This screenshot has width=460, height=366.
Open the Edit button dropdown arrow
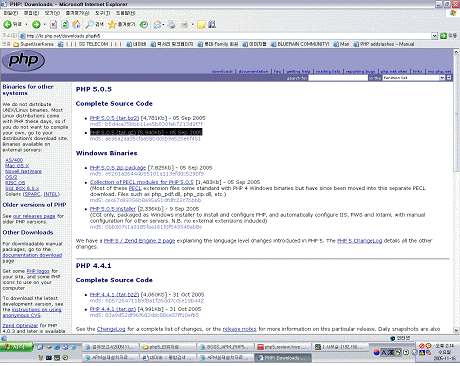coord(192,24)
